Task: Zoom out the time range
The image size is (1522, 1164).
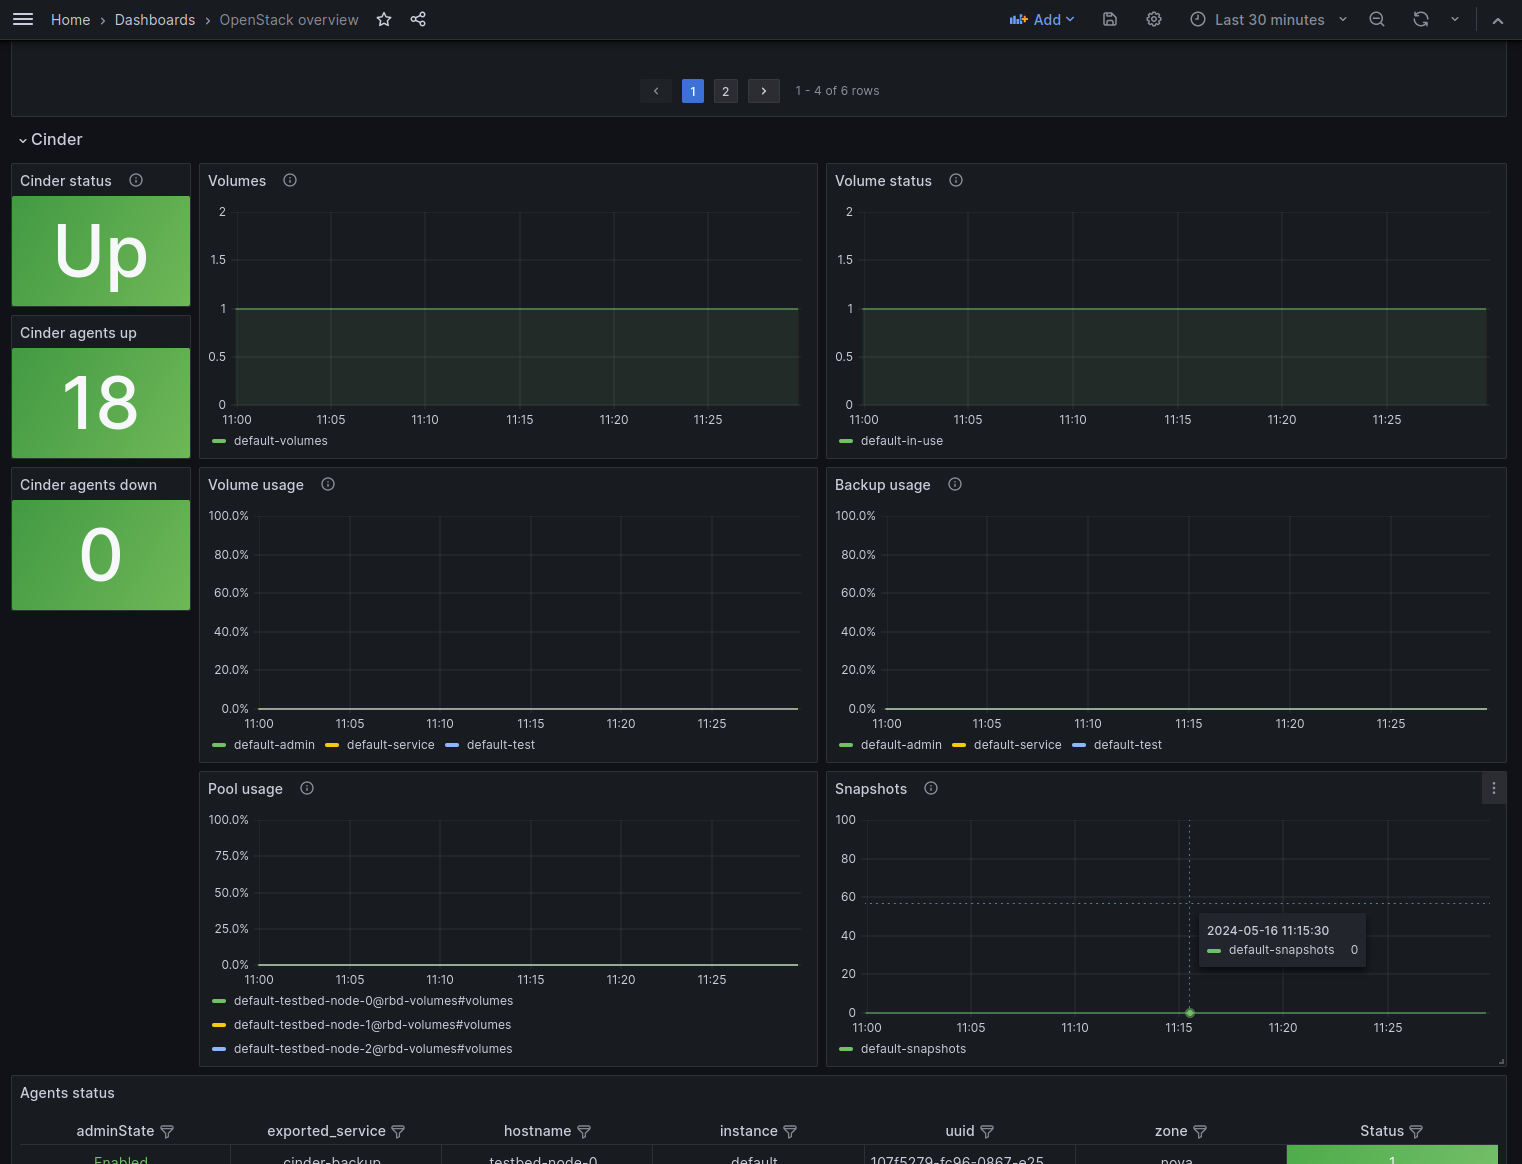Action: (x=1377, y=19)
